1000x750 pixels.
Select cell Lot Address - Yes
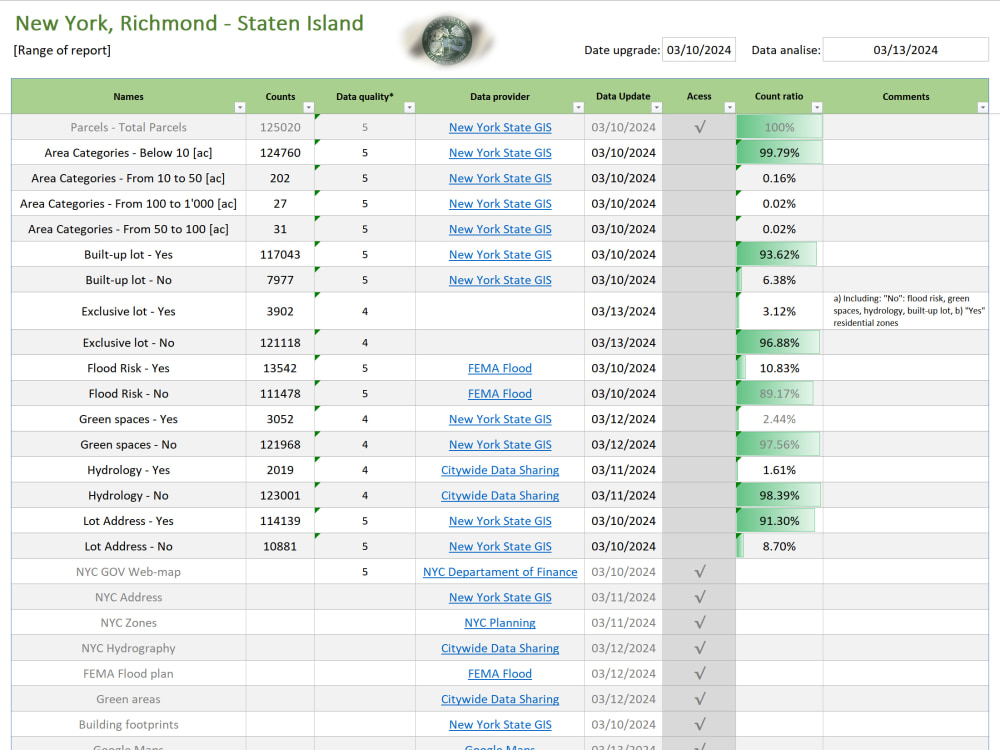click(128, 521)
